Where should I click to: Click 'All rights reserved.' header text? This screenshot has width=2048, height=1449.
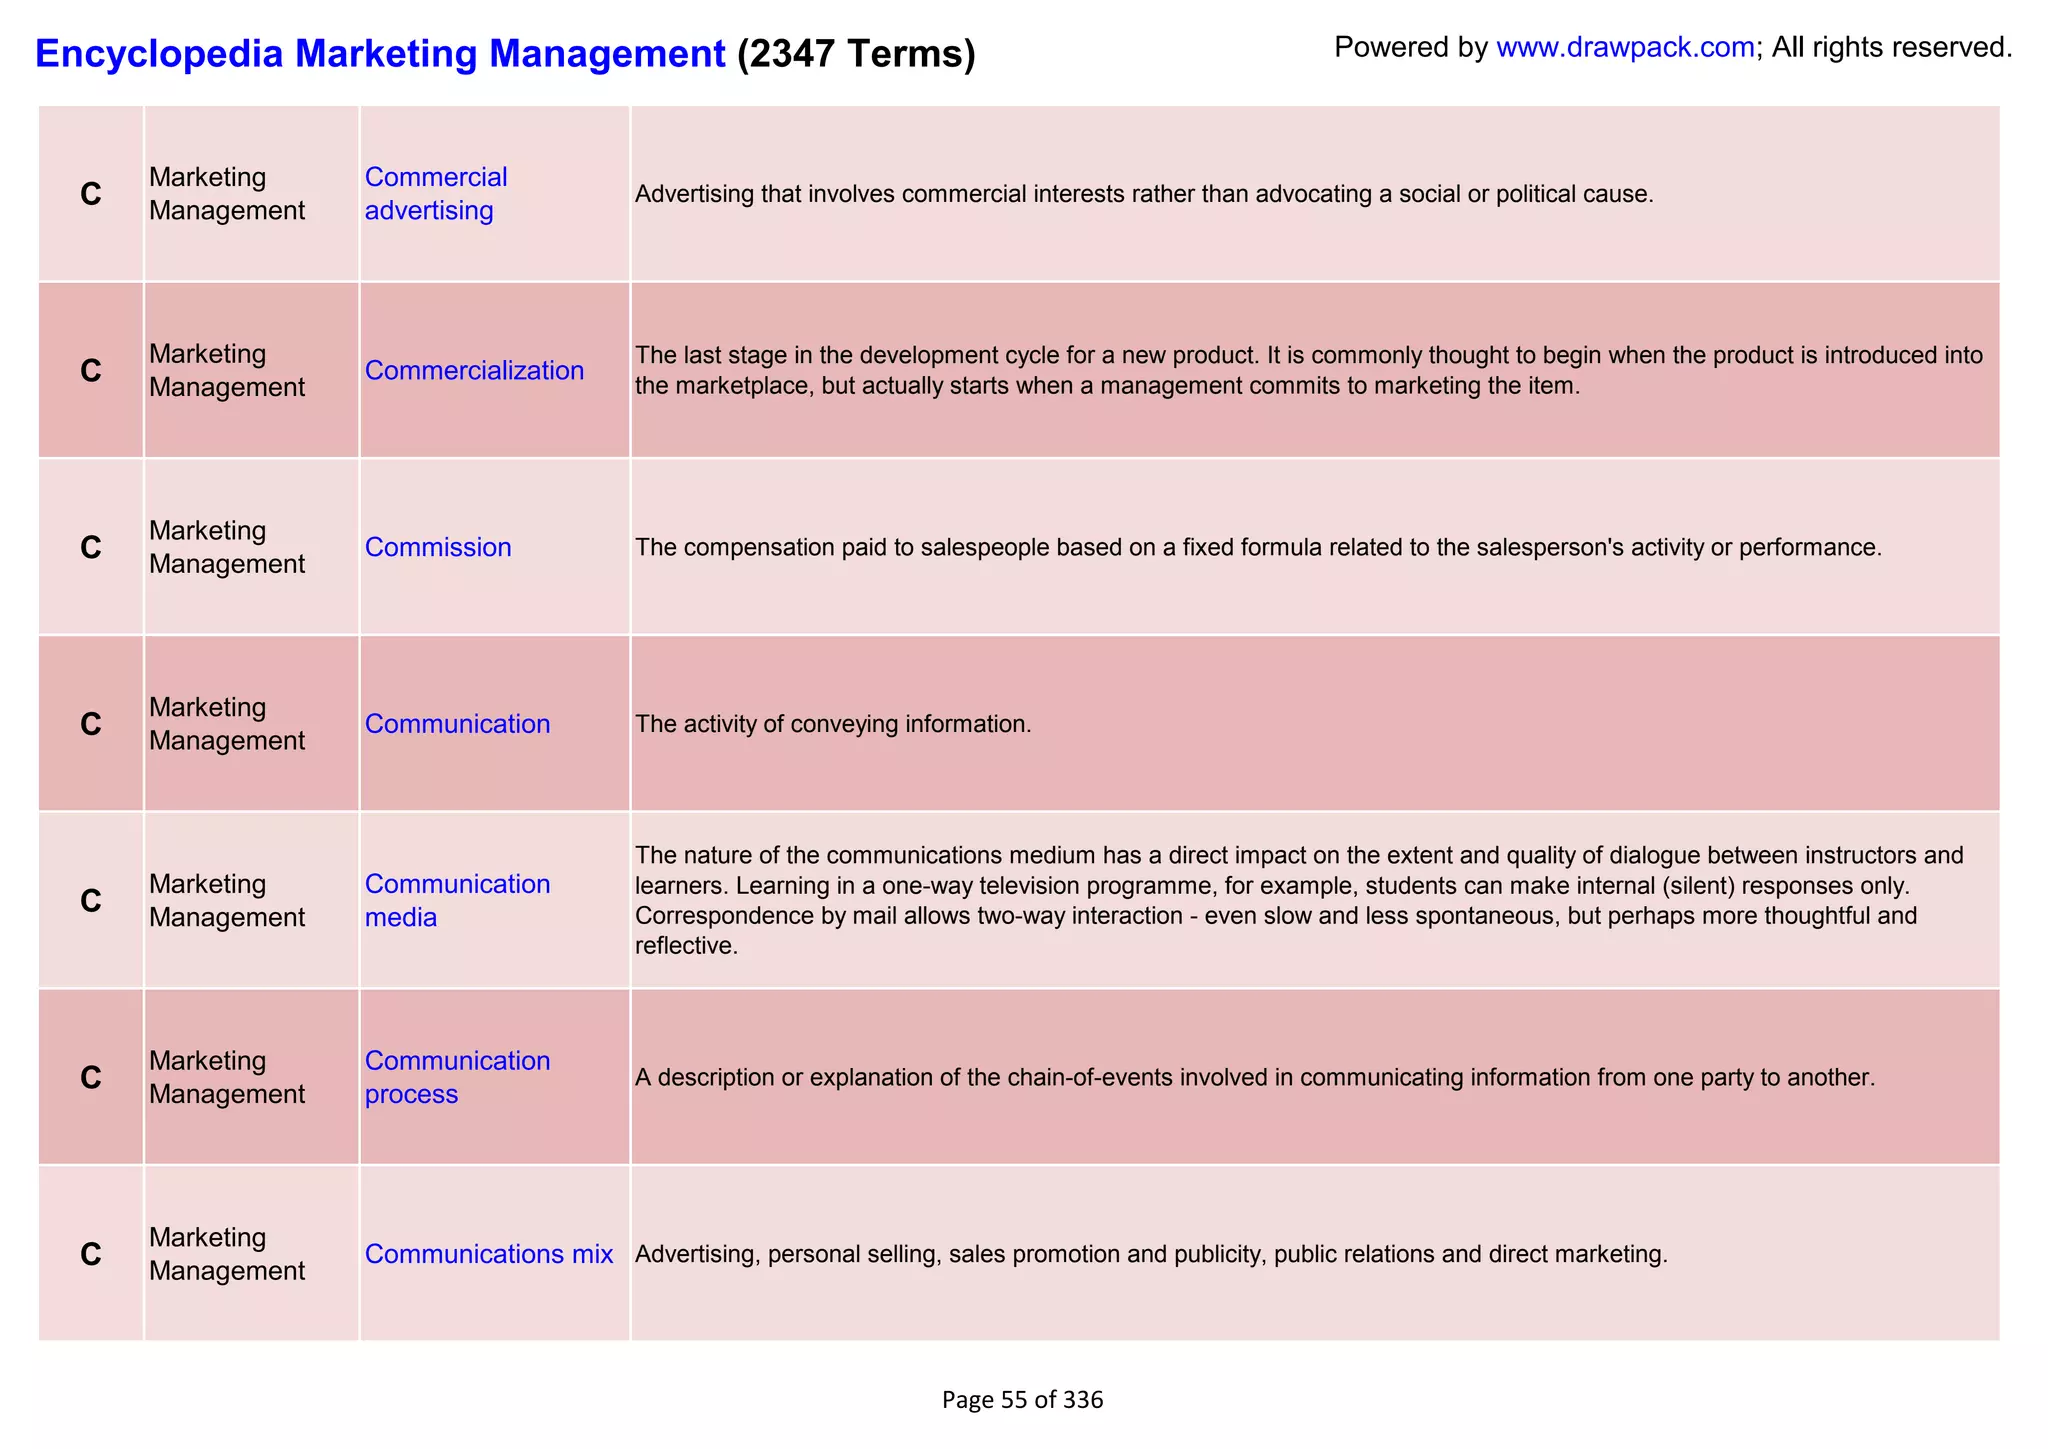click(x=1892, y=47)
